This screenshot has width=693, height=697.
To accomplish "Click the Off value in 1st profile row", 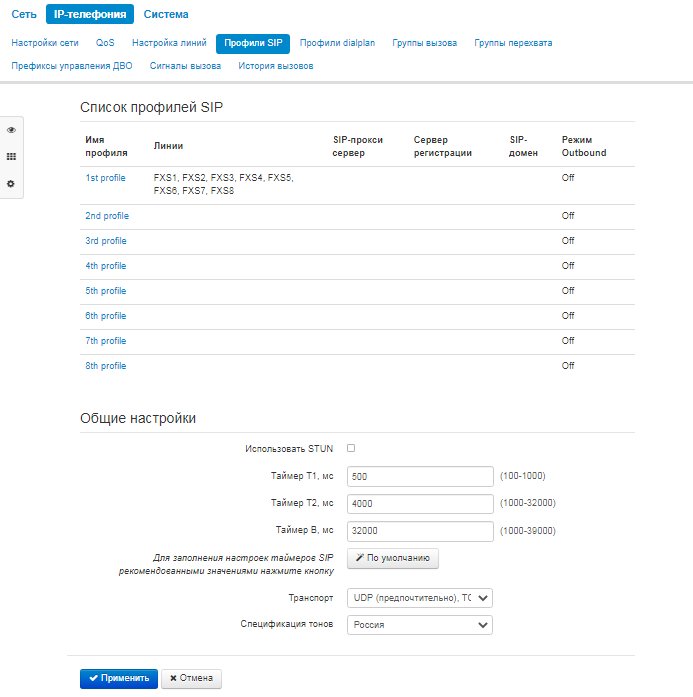I will [x=568, y=178].
